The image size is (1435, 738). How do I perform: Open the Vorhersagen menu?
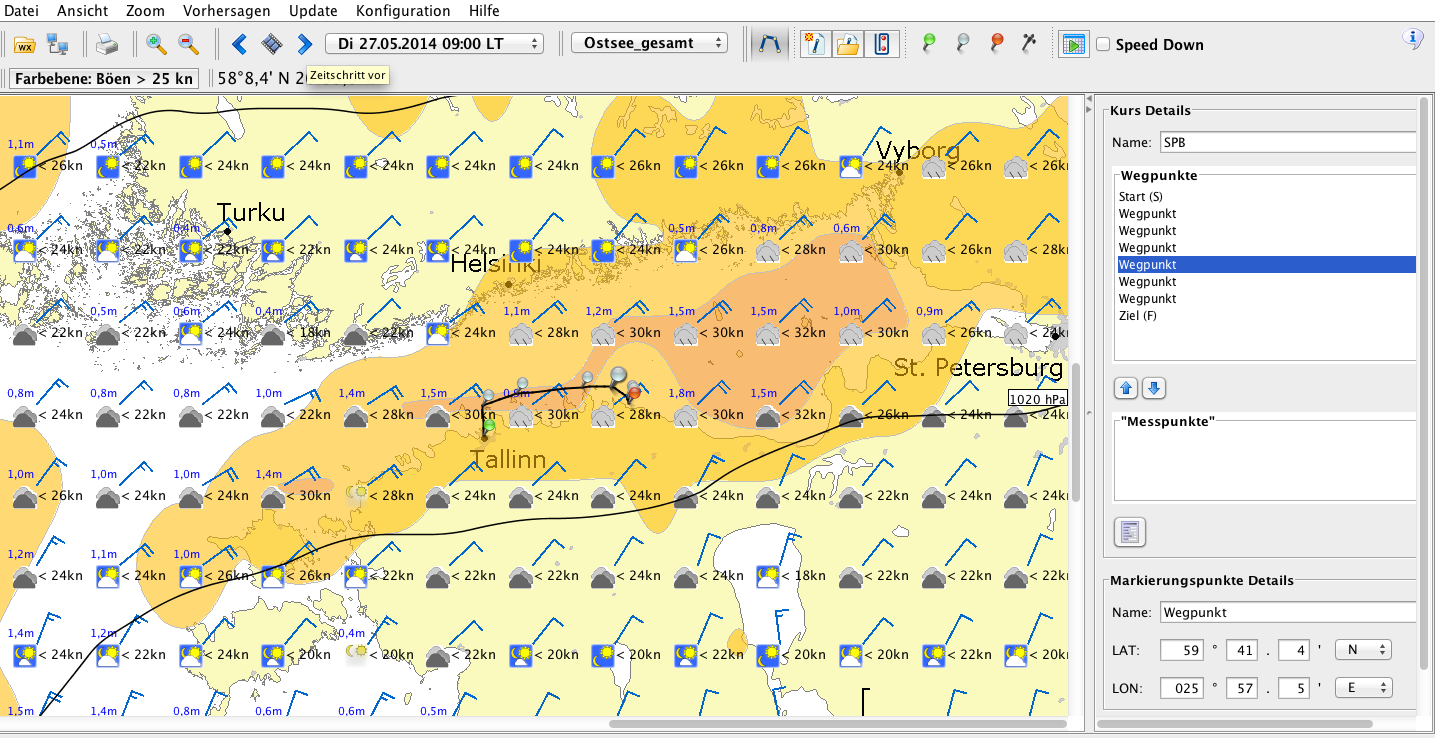click(x=226, y=11)
